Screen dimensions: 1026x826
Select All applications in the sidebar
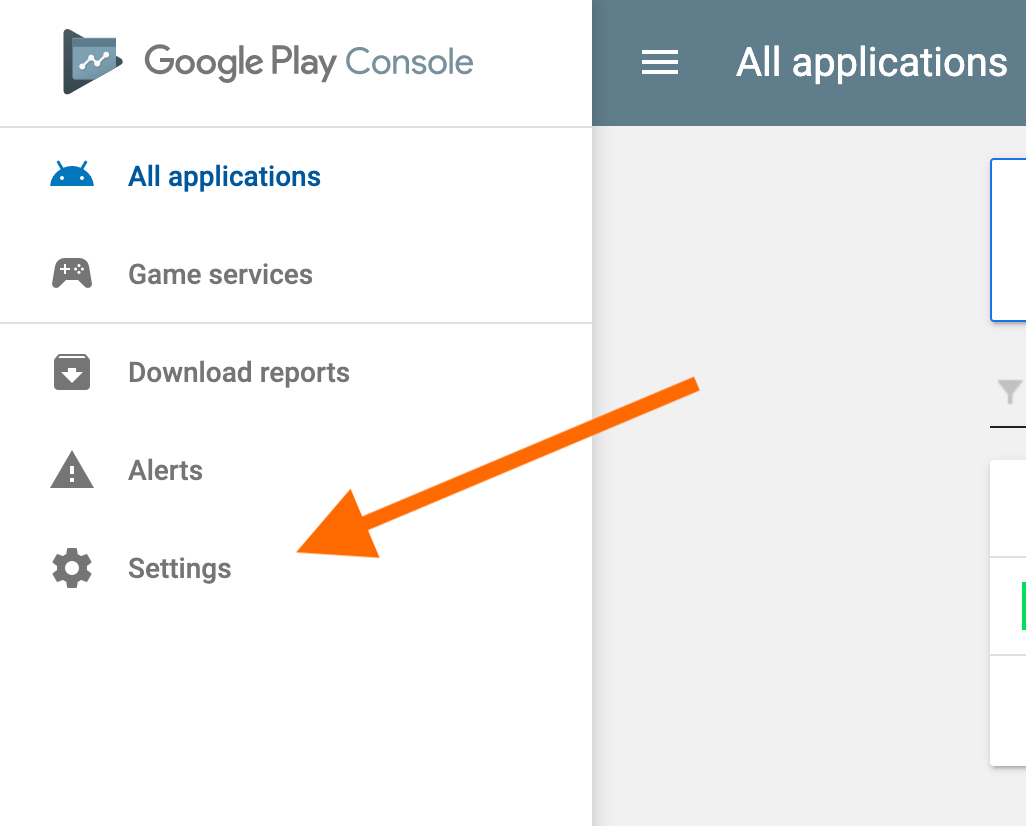pos(224,177)
